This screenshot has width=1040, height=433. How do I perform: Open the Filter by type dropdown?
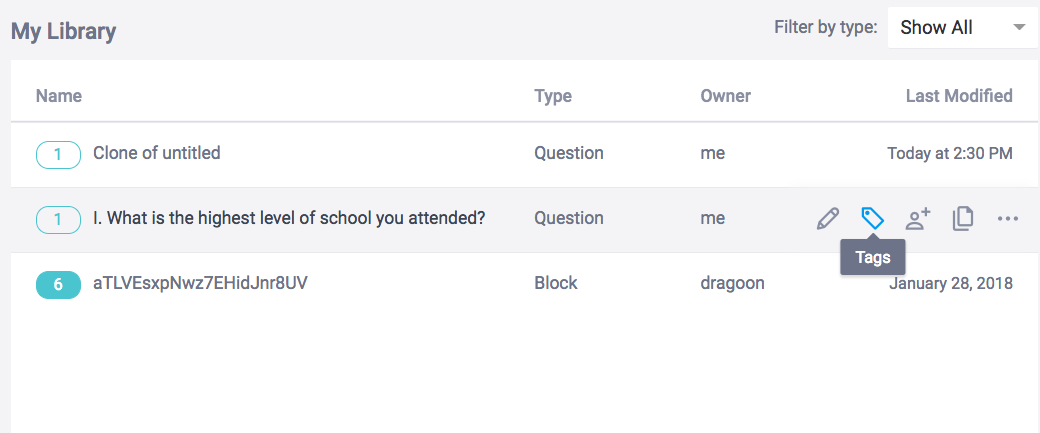tap(962, 28)
